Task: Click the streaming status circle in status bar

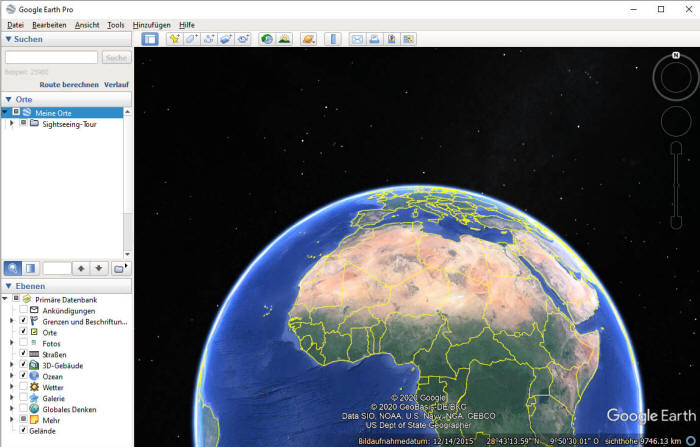Action: 691,441
